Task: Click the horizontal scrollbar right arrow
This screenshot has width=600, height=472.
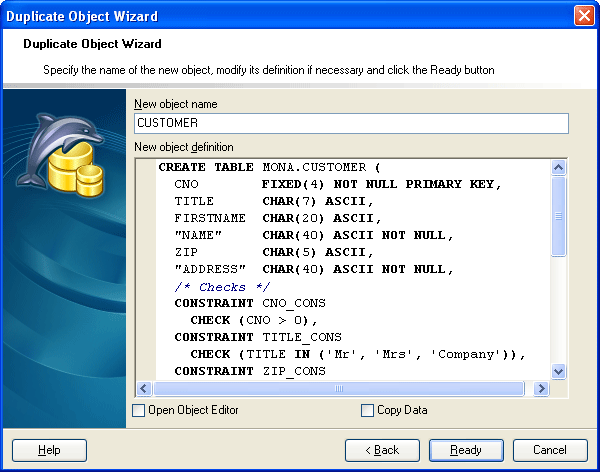Action: [542, 389]
